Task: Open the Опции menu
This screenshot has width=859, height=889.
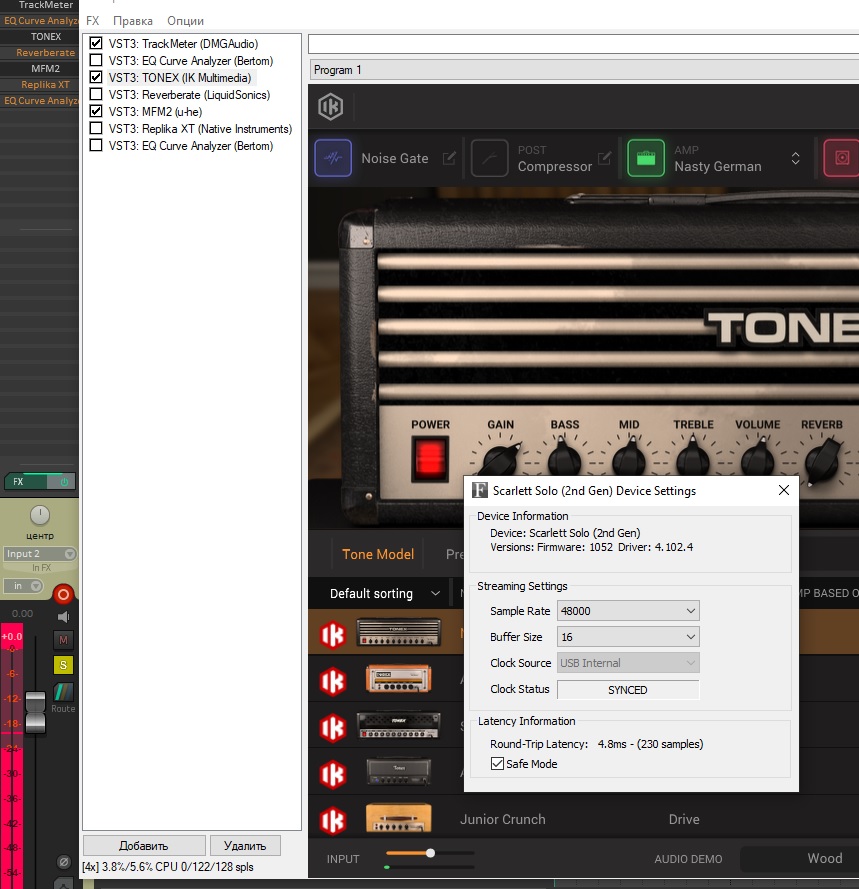Action: 185,21
